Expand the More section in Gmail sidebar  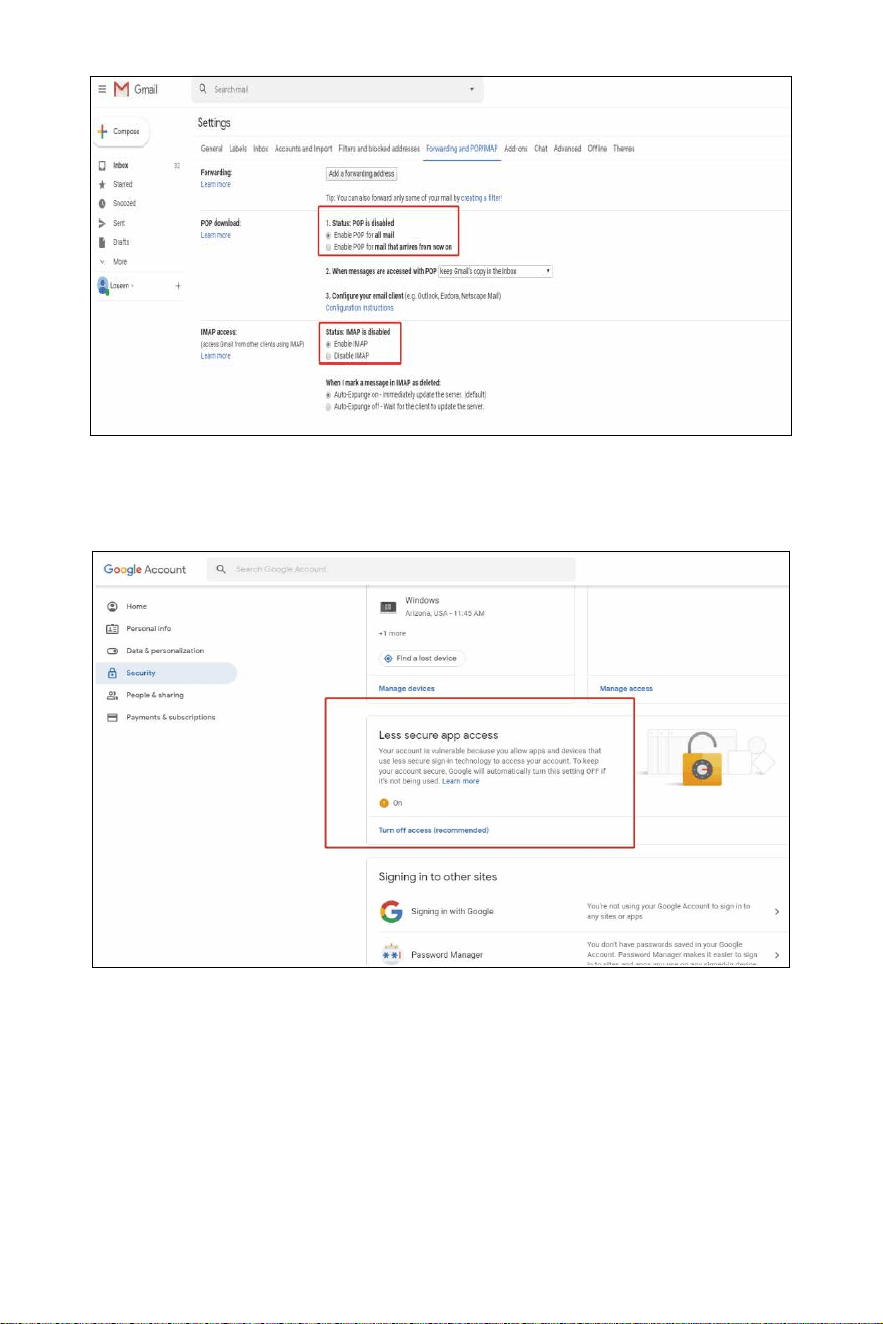pos(113,262)
